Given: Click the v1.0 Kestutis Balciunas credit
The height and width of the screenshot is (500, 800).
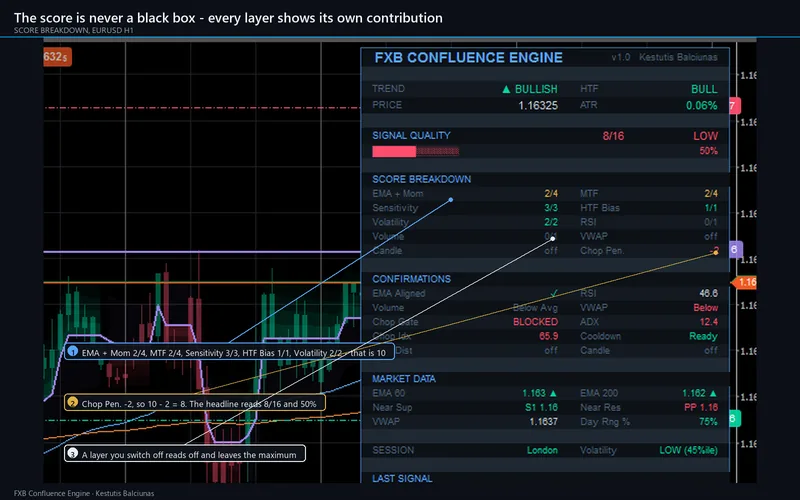Looking at the screenshot, I should click(664, 57).
